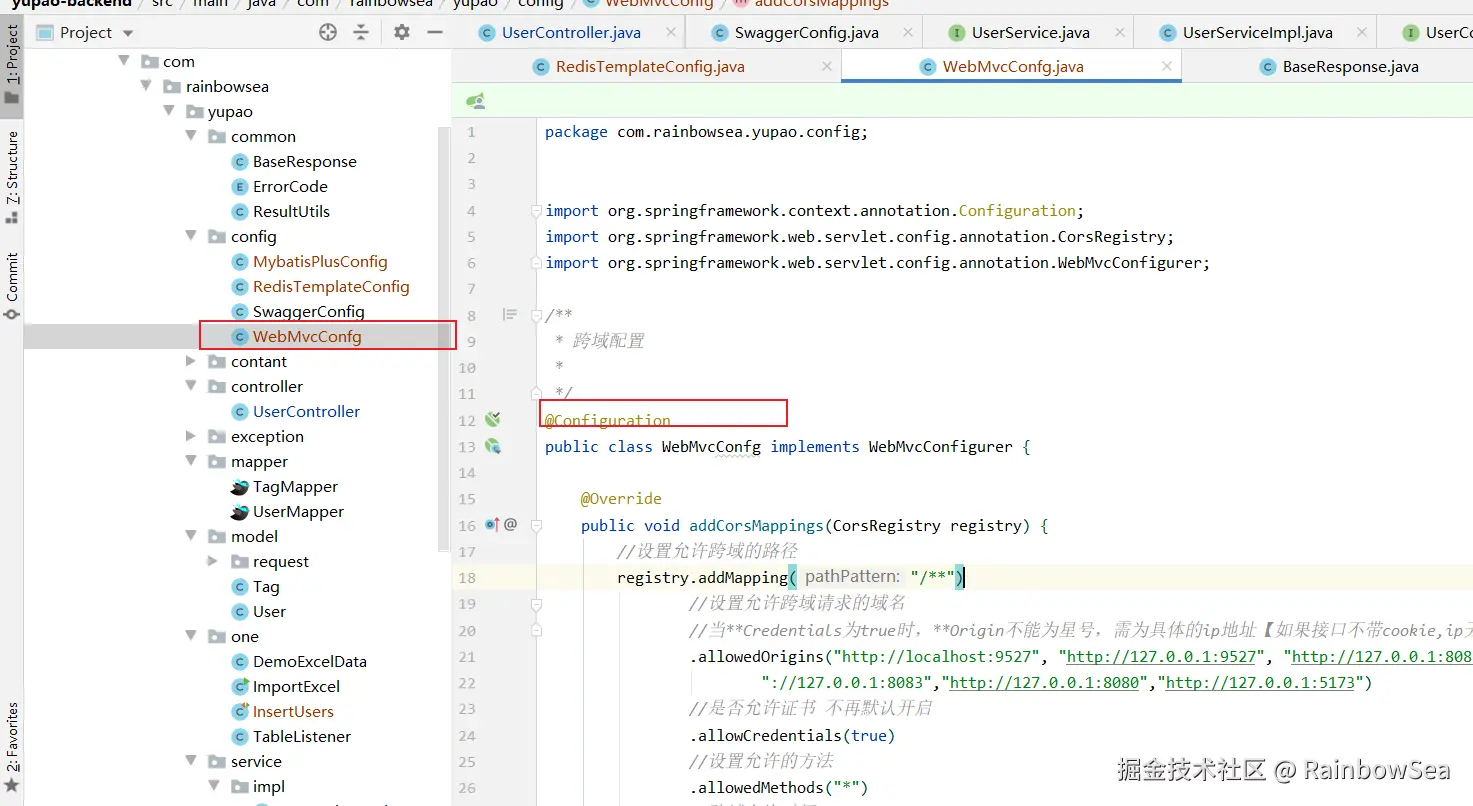Image resolution: width=1473 pixels, height=806 pixels.
Task: Select MybatisPlusConfig in tree
Action: [319, 261]
